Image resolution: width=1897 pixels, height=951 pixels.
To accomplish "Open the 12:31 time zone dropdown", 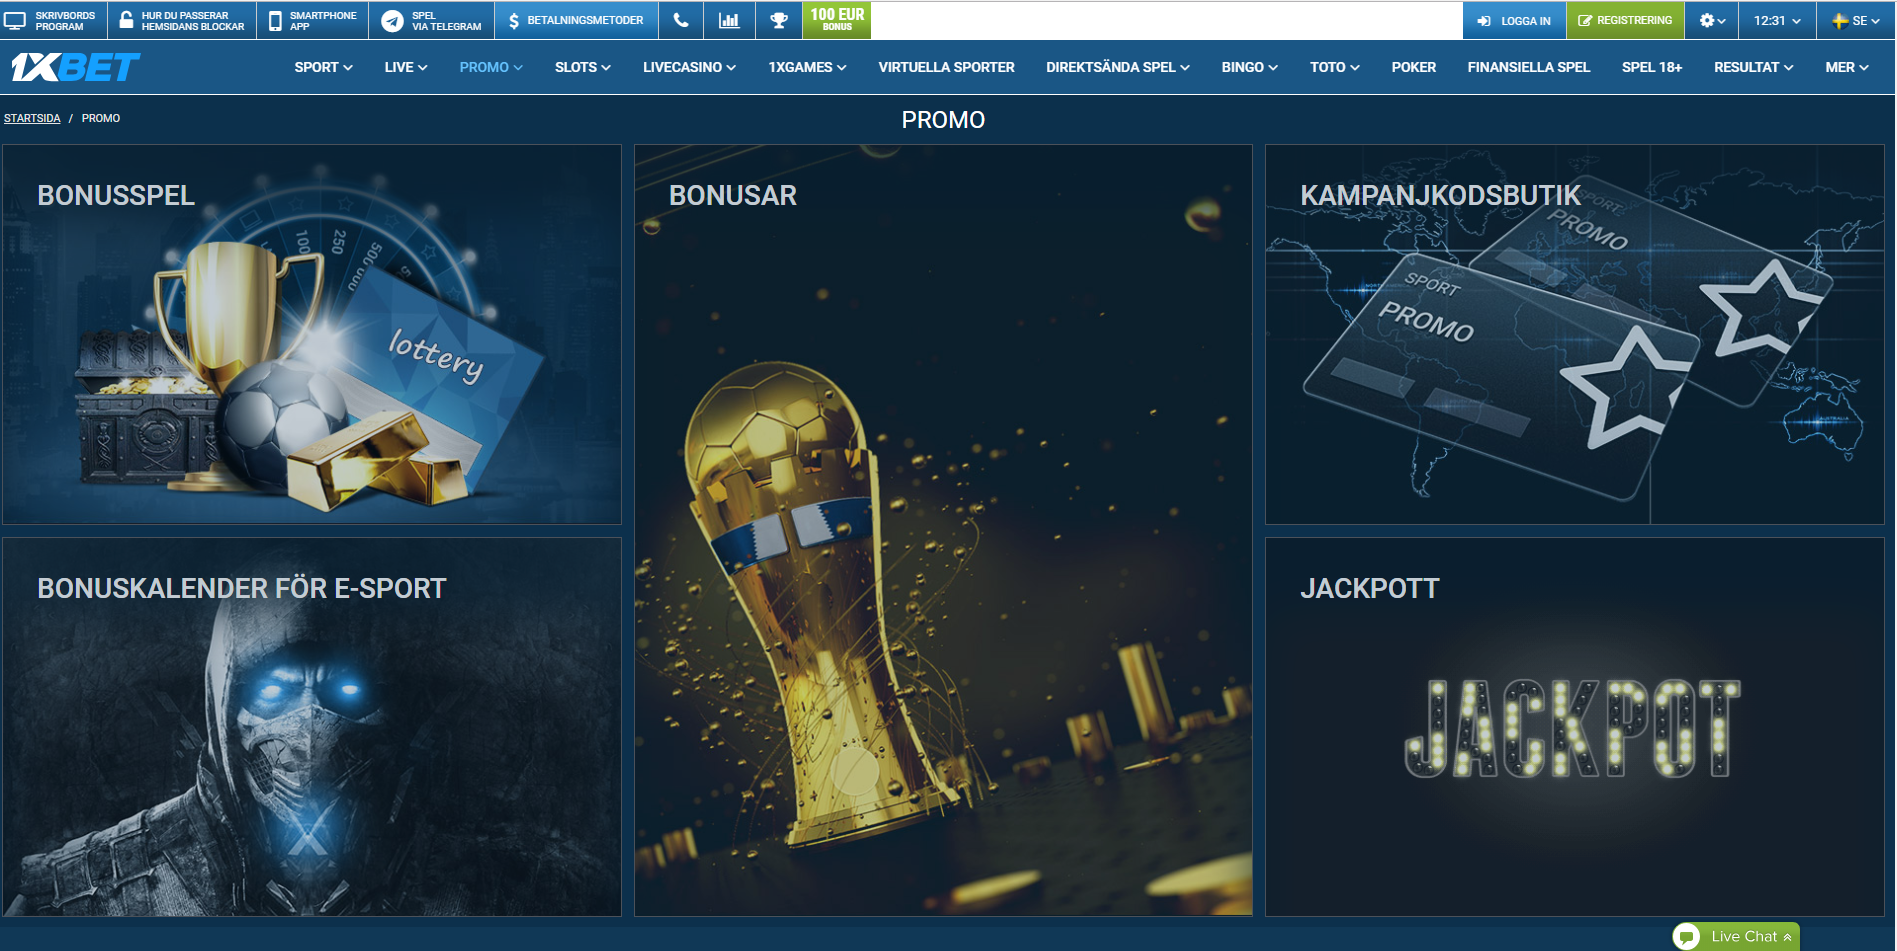I will pyautogui.click(x=1777, y=20).
